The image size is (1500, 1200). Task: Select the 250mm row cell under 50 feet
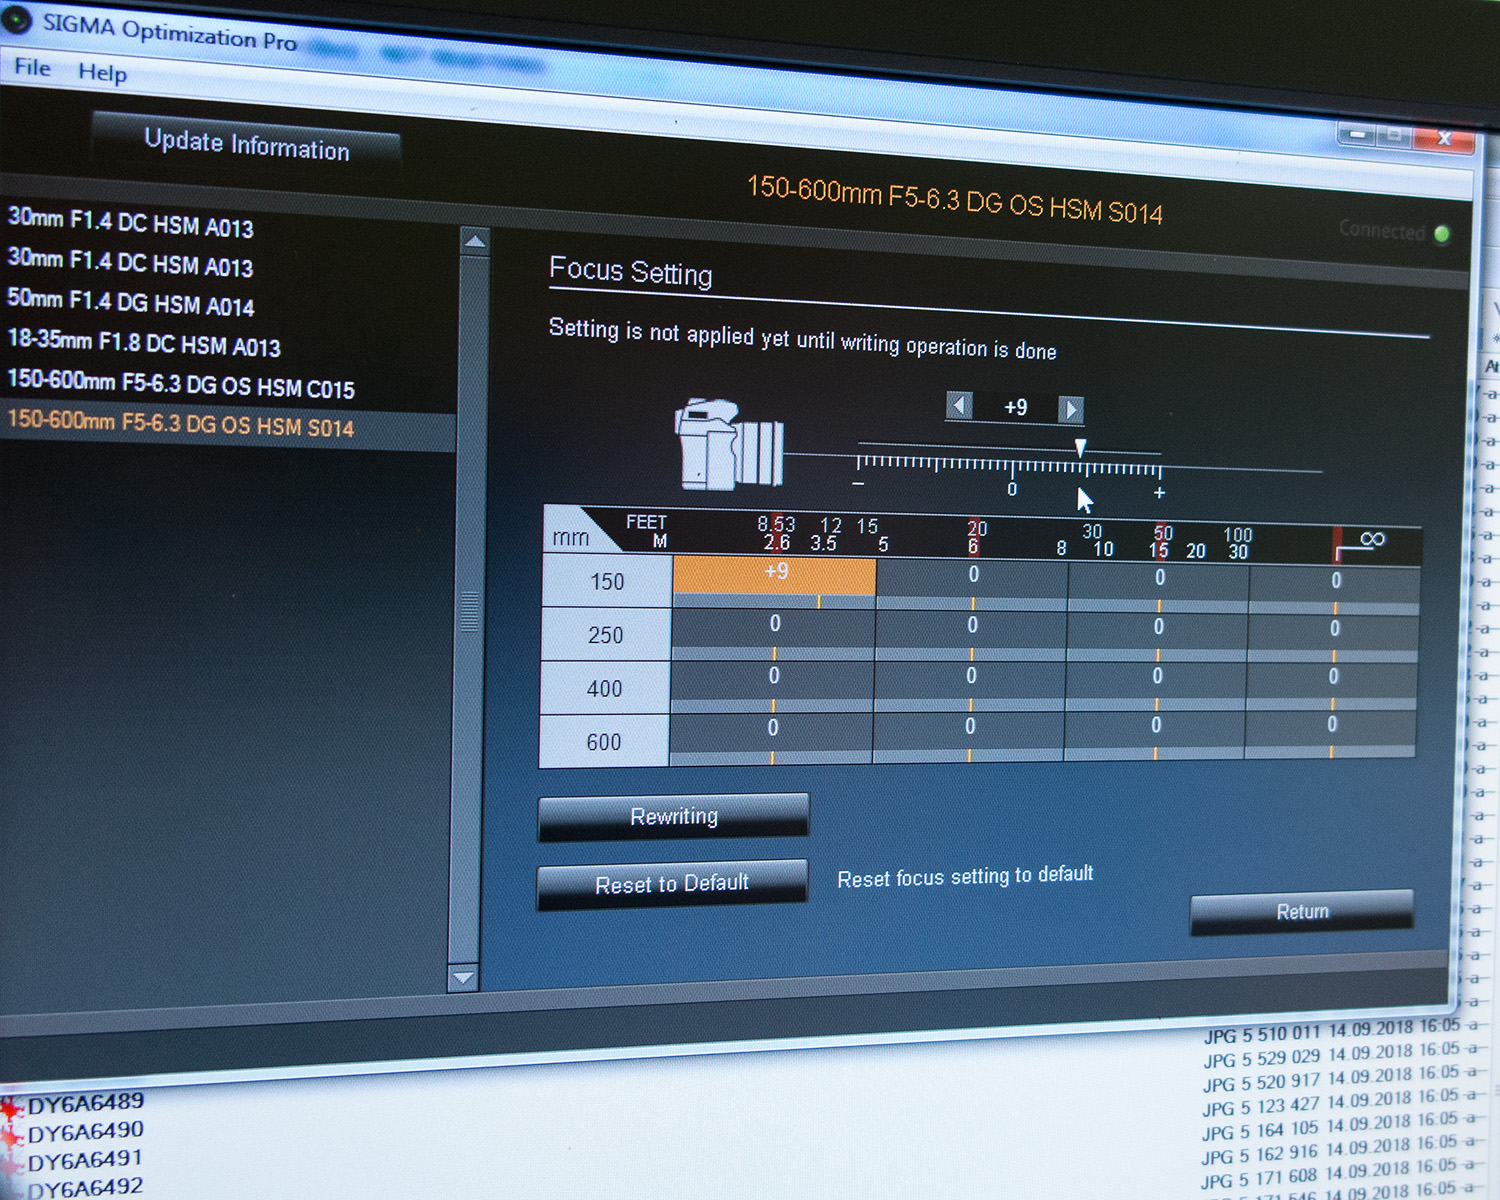click(x=1158, y=638)
